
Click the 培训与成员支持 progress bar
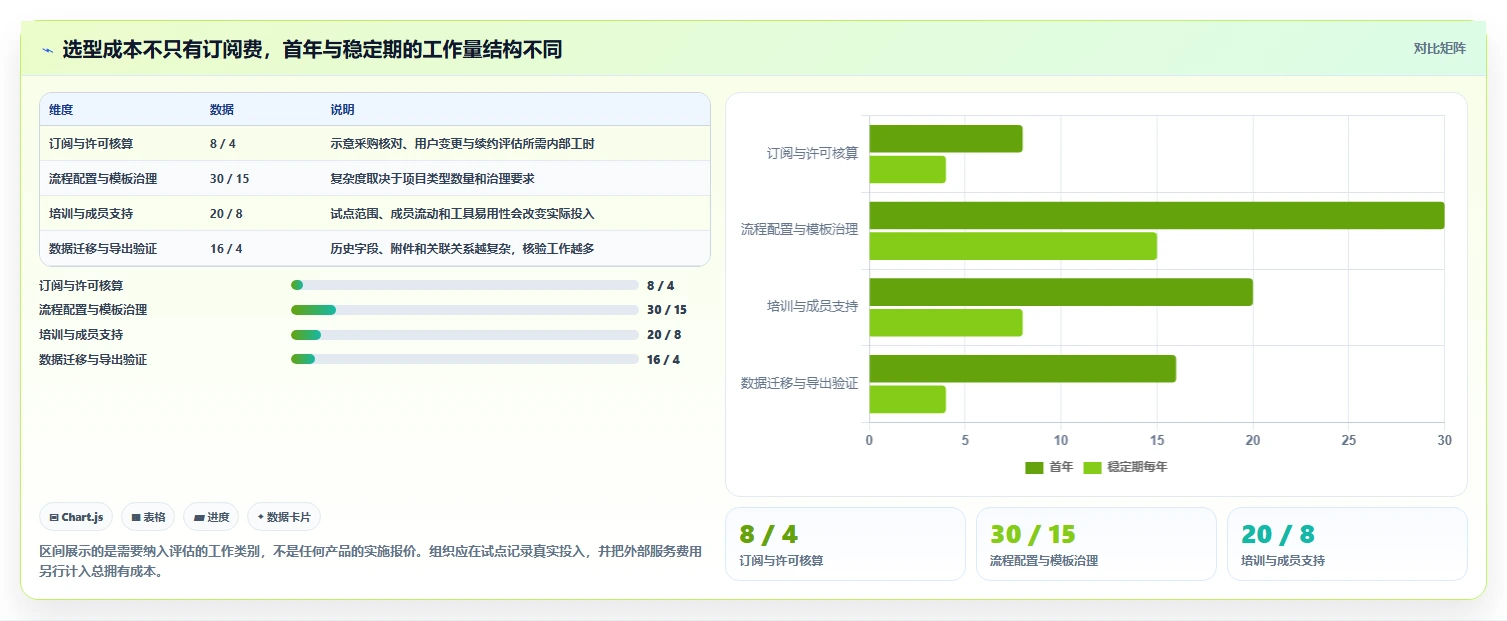464,335
